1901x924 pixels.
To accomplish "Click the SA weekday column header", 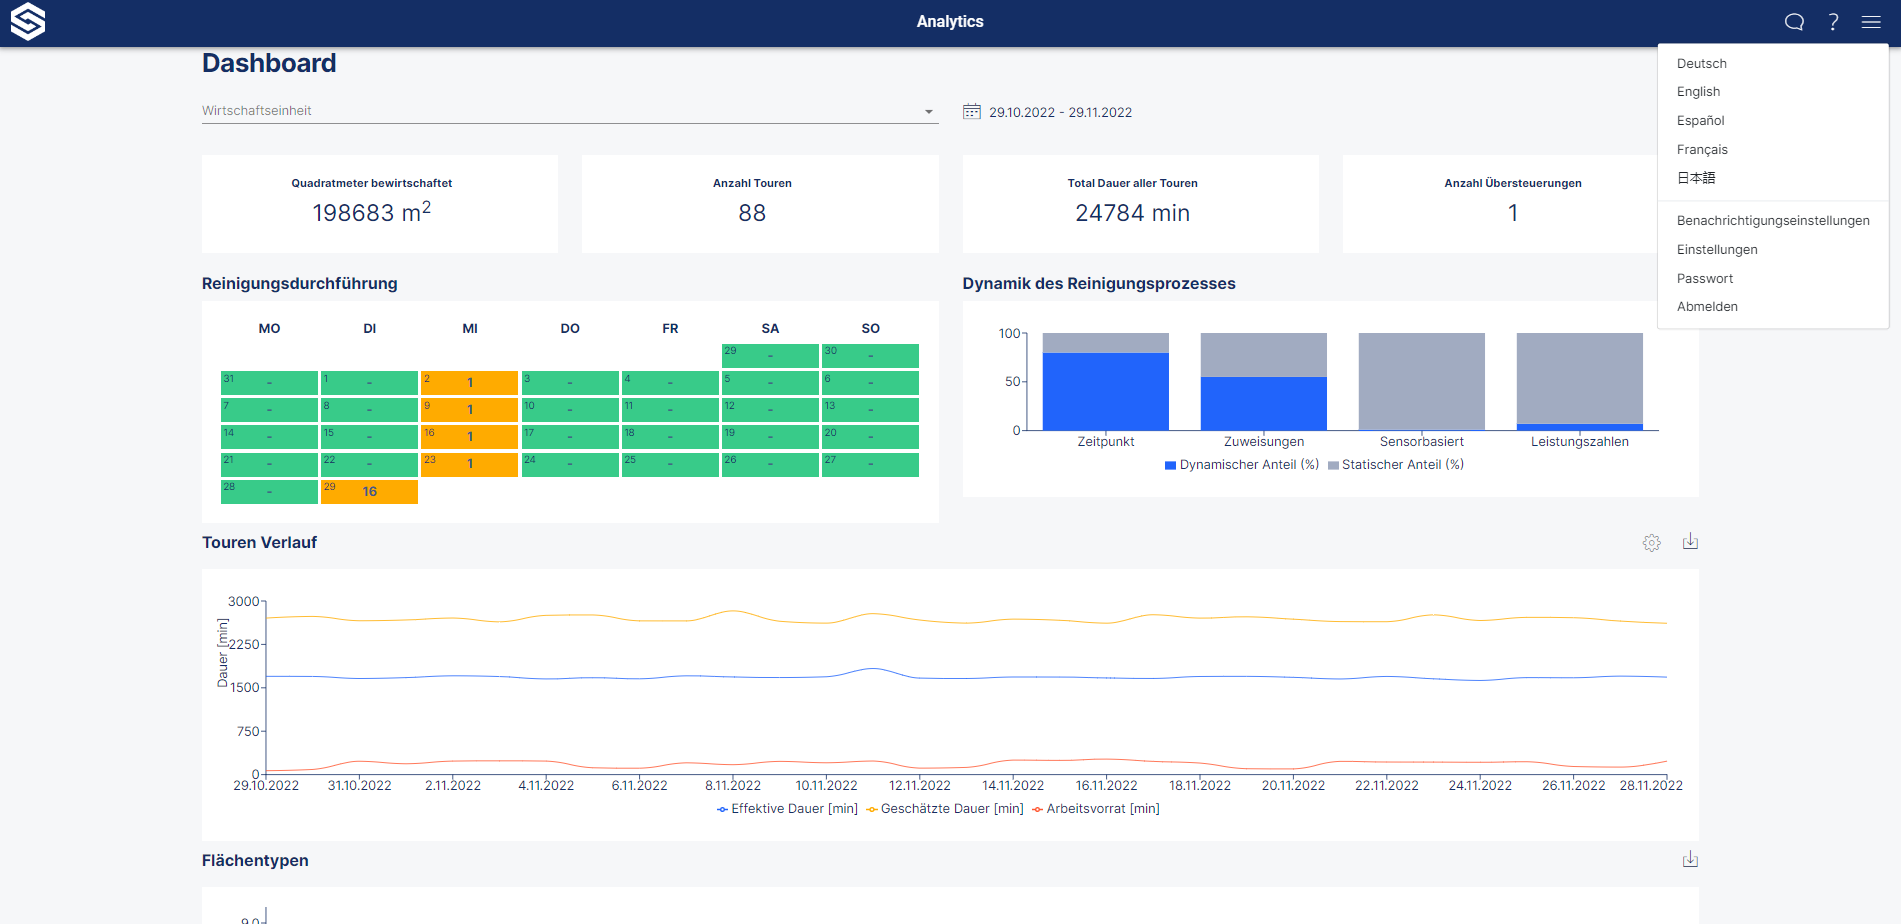I will pos(770,328).
